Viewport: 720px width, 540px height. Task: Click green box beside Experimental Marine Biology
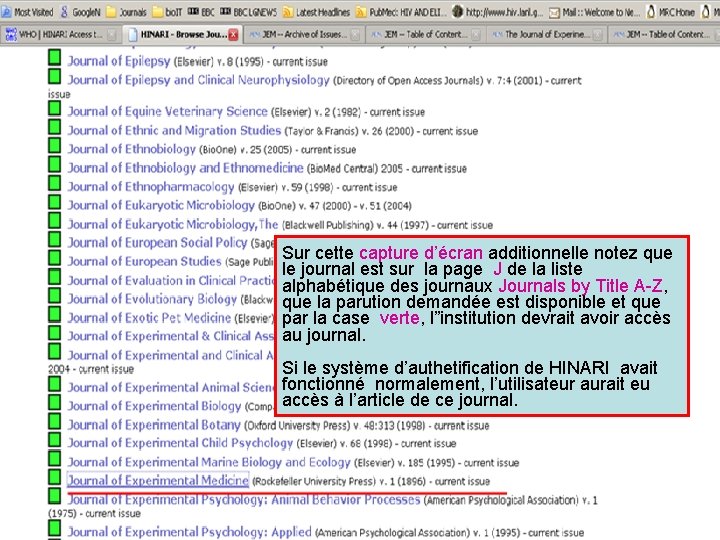click(x=55, y=458)
